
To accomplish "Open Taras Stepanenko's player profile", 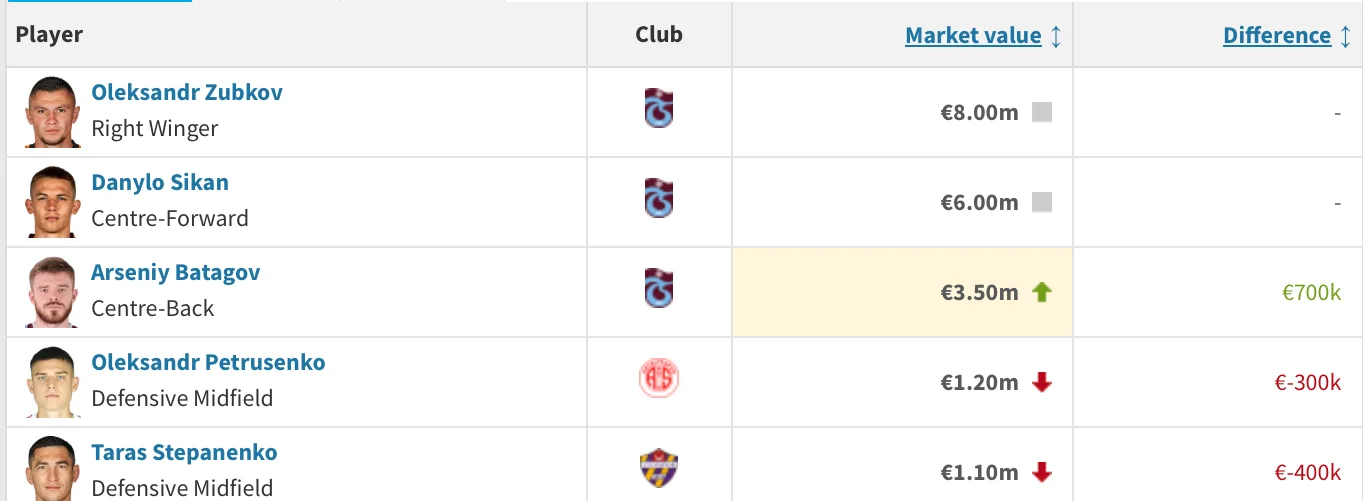I will click(184, 453).
